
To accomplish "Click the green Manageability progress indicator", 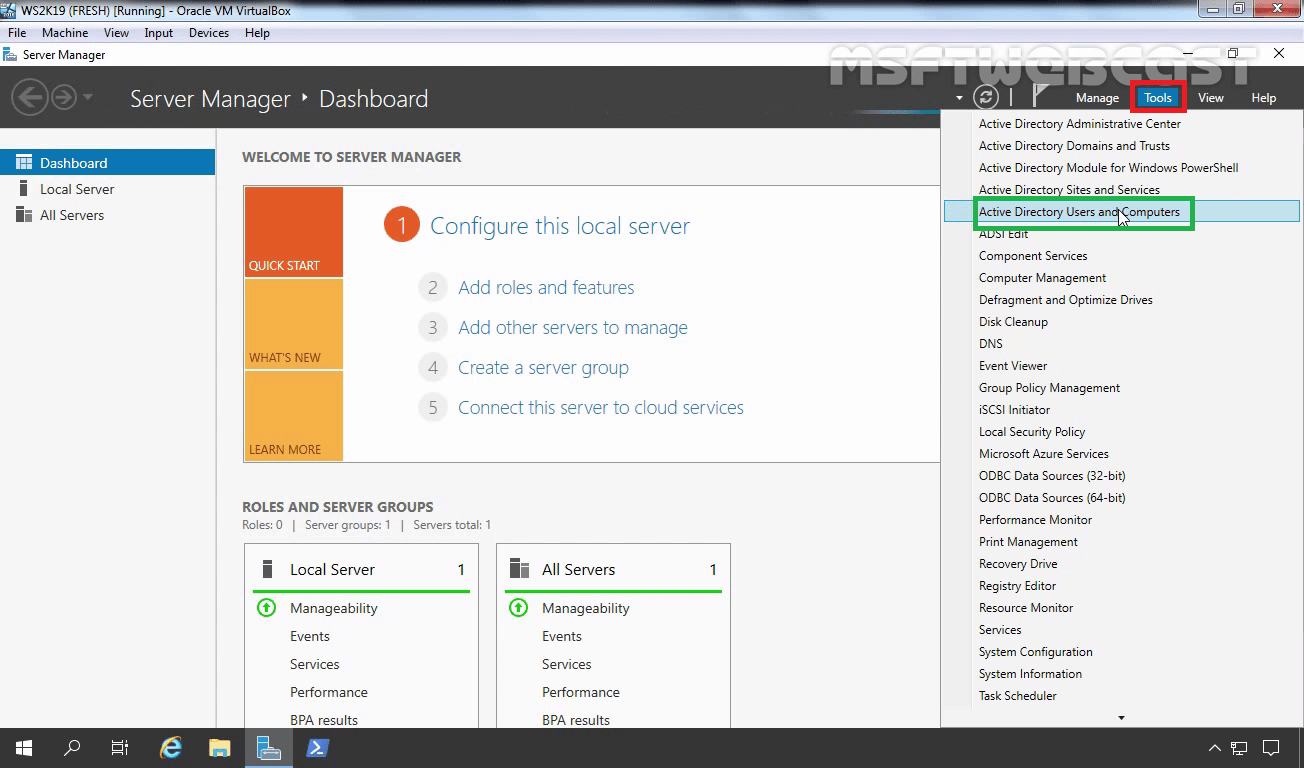I will point(266,607).
